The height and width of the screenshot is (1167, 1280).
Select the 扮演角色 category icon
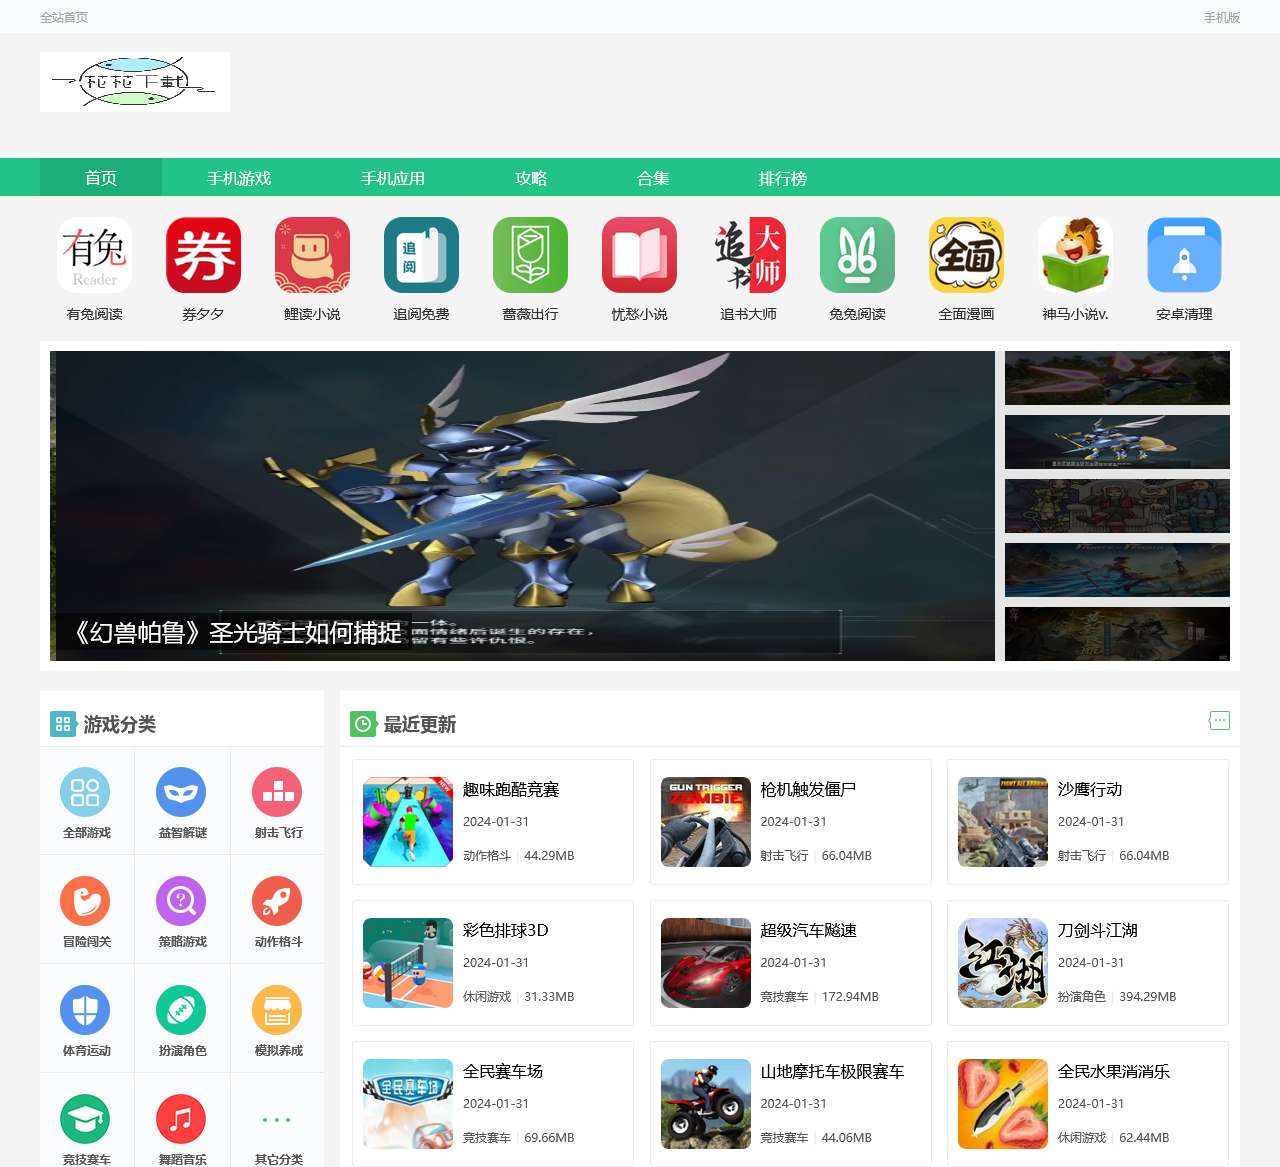181,1010
